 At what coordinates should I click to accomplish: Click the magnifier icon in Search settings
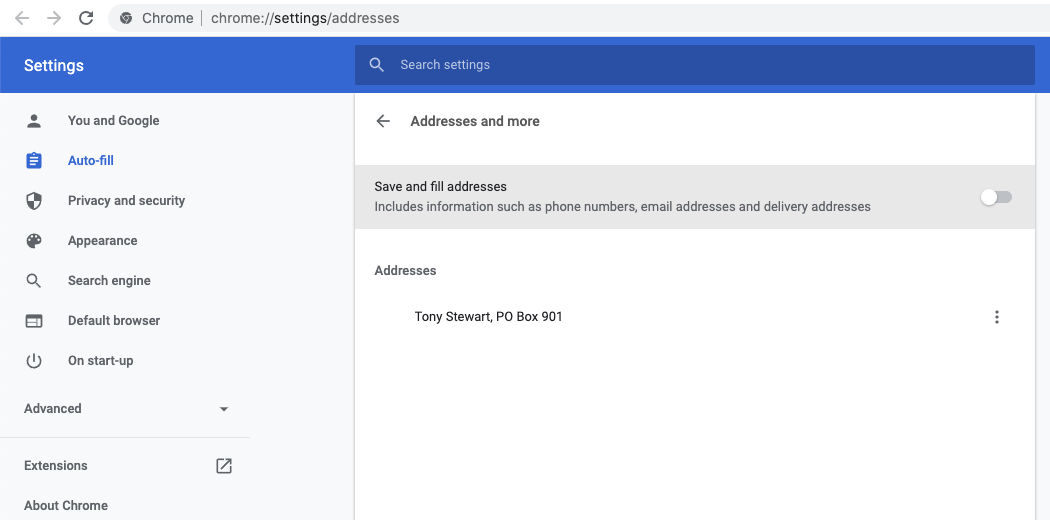click(x=377, y=65)
